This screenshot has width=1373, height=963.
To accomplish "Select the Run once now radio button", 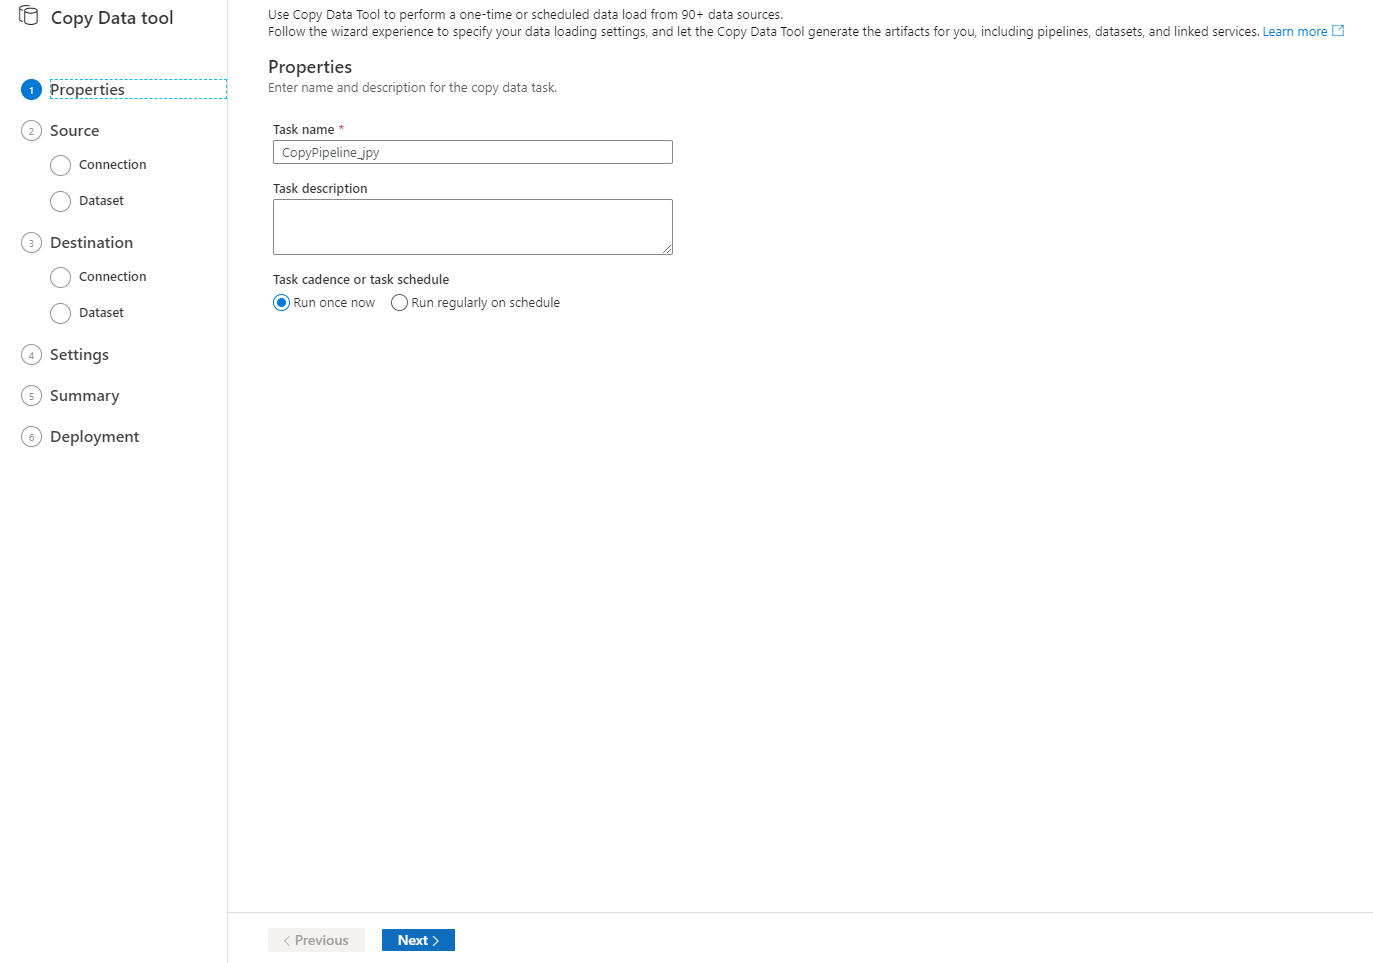I will (x=281, y=303).
